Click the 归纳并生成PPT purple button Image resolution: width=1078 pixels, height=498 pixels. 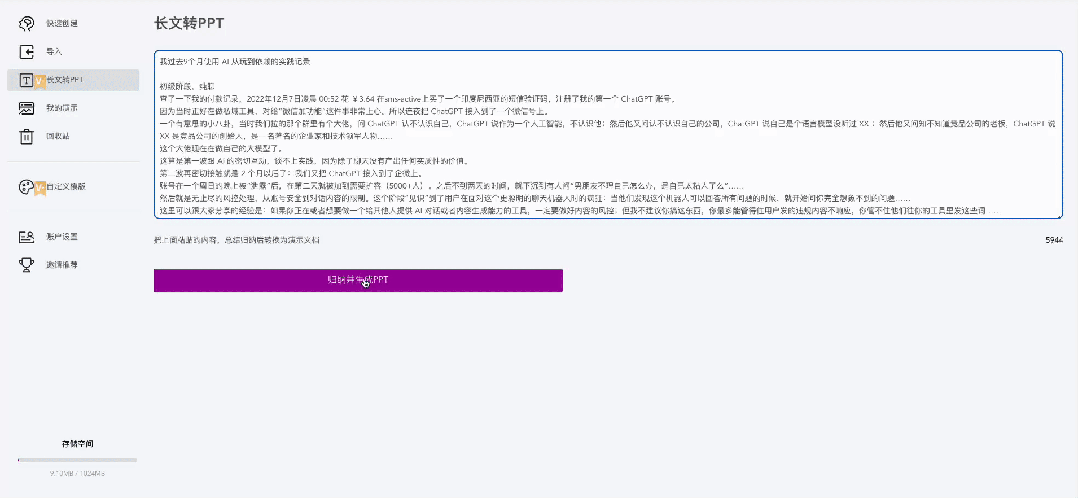(358, 280)
